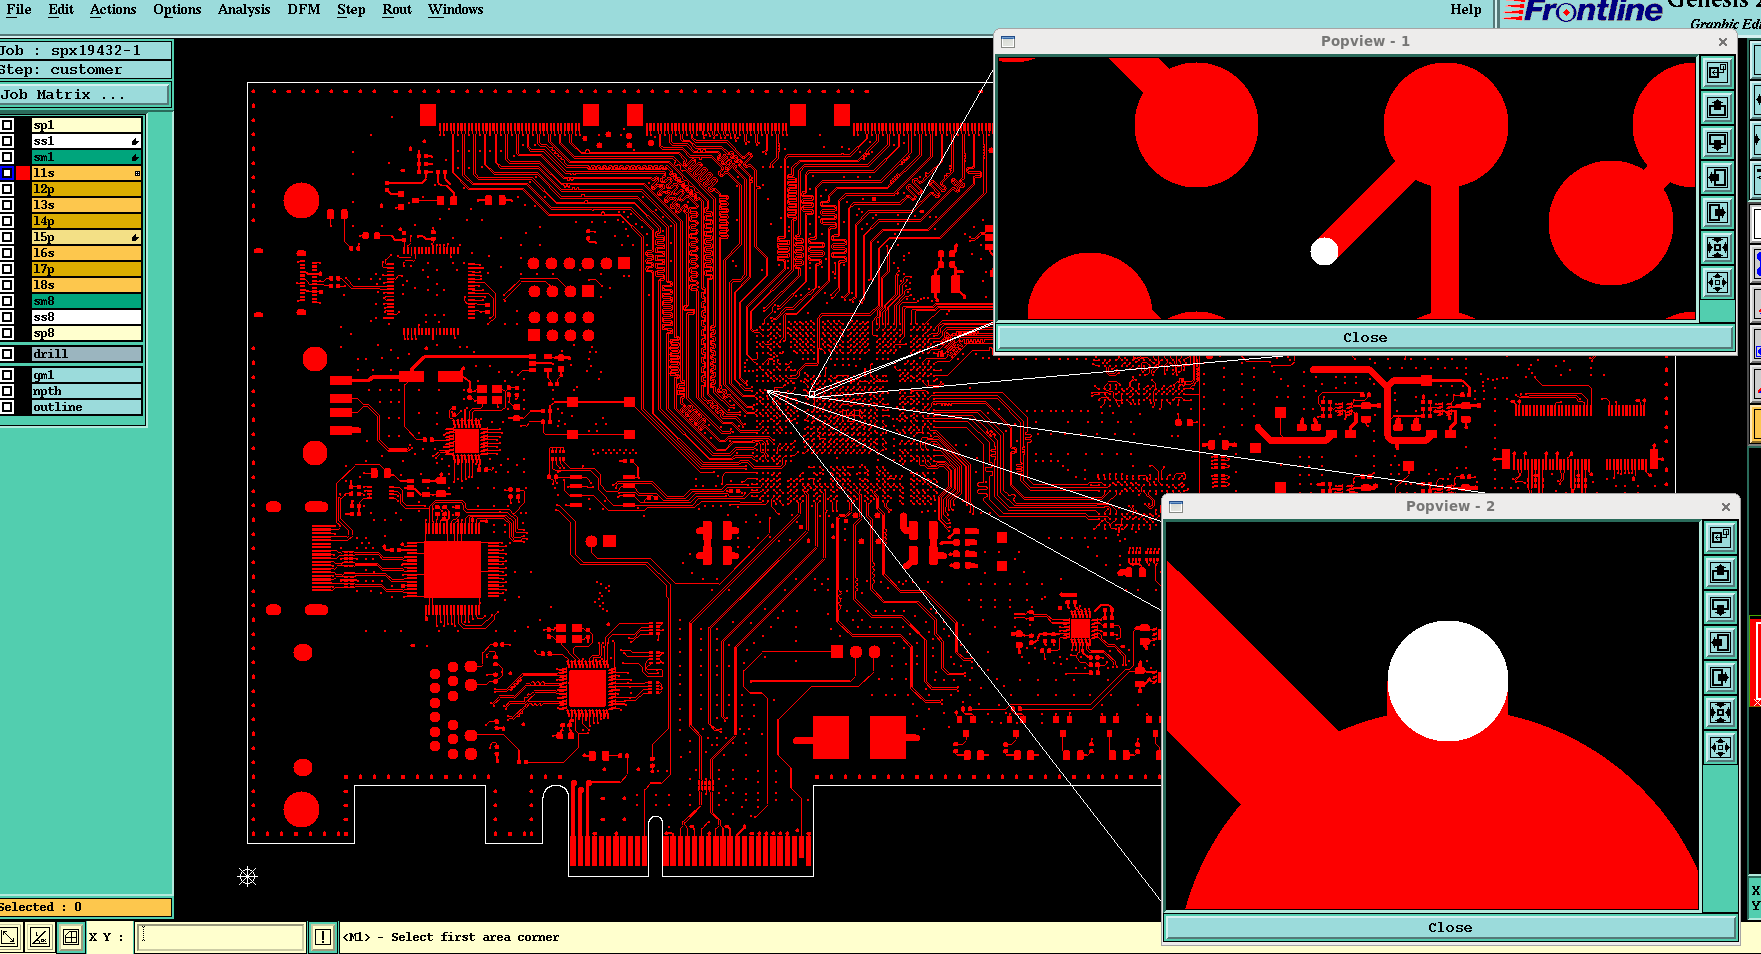Viewport: 1761px width, 954px height.
Task: Zoom in using Popview 1 inward-arrows icon
Action: [x=1717, y=247]
